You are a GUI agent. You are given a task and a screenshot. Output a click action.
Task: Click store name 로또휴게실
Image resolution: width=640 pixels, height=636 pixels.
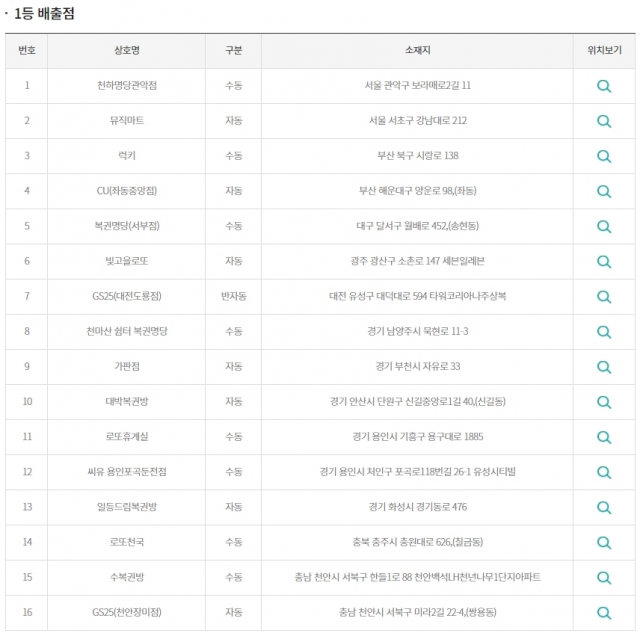127,436
